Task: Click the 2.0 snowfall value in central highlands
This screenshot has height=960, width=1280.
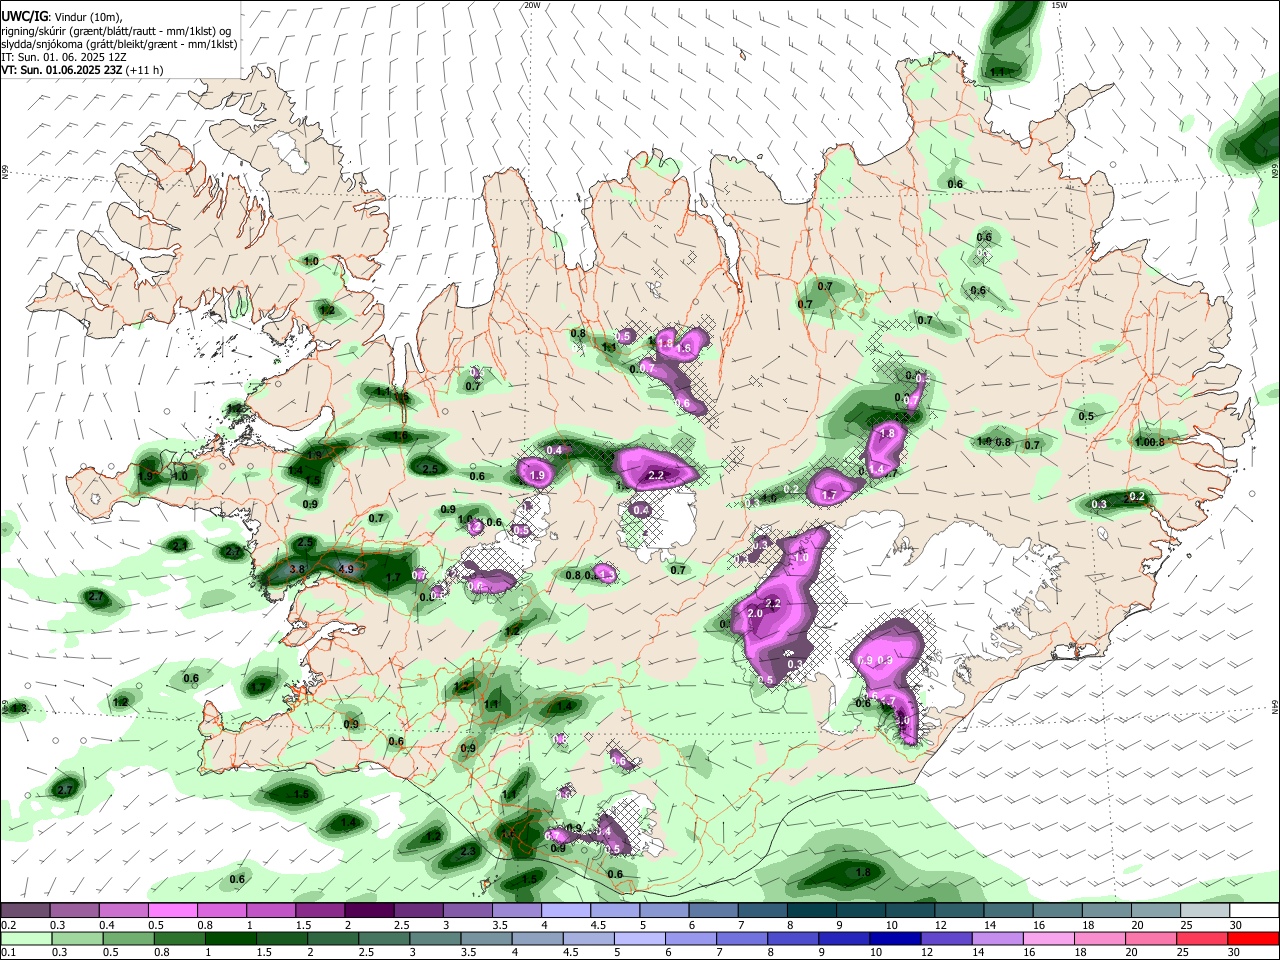Action: [755, 614]
